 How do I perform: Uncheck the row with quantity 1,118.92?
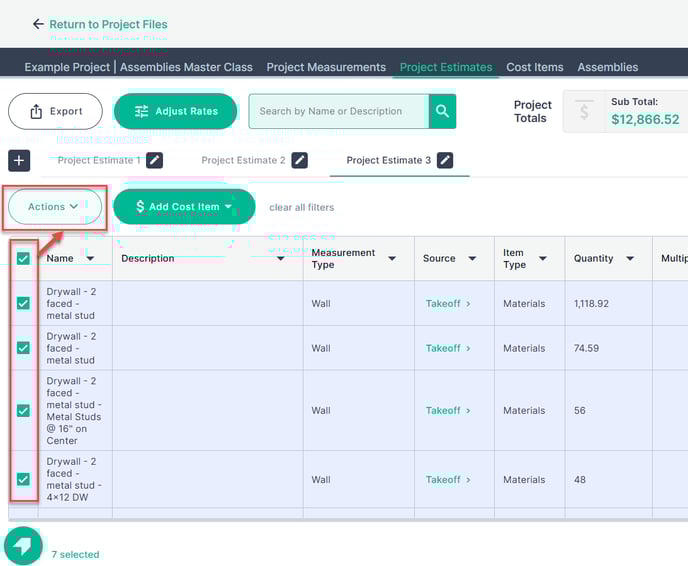point(23,303)
